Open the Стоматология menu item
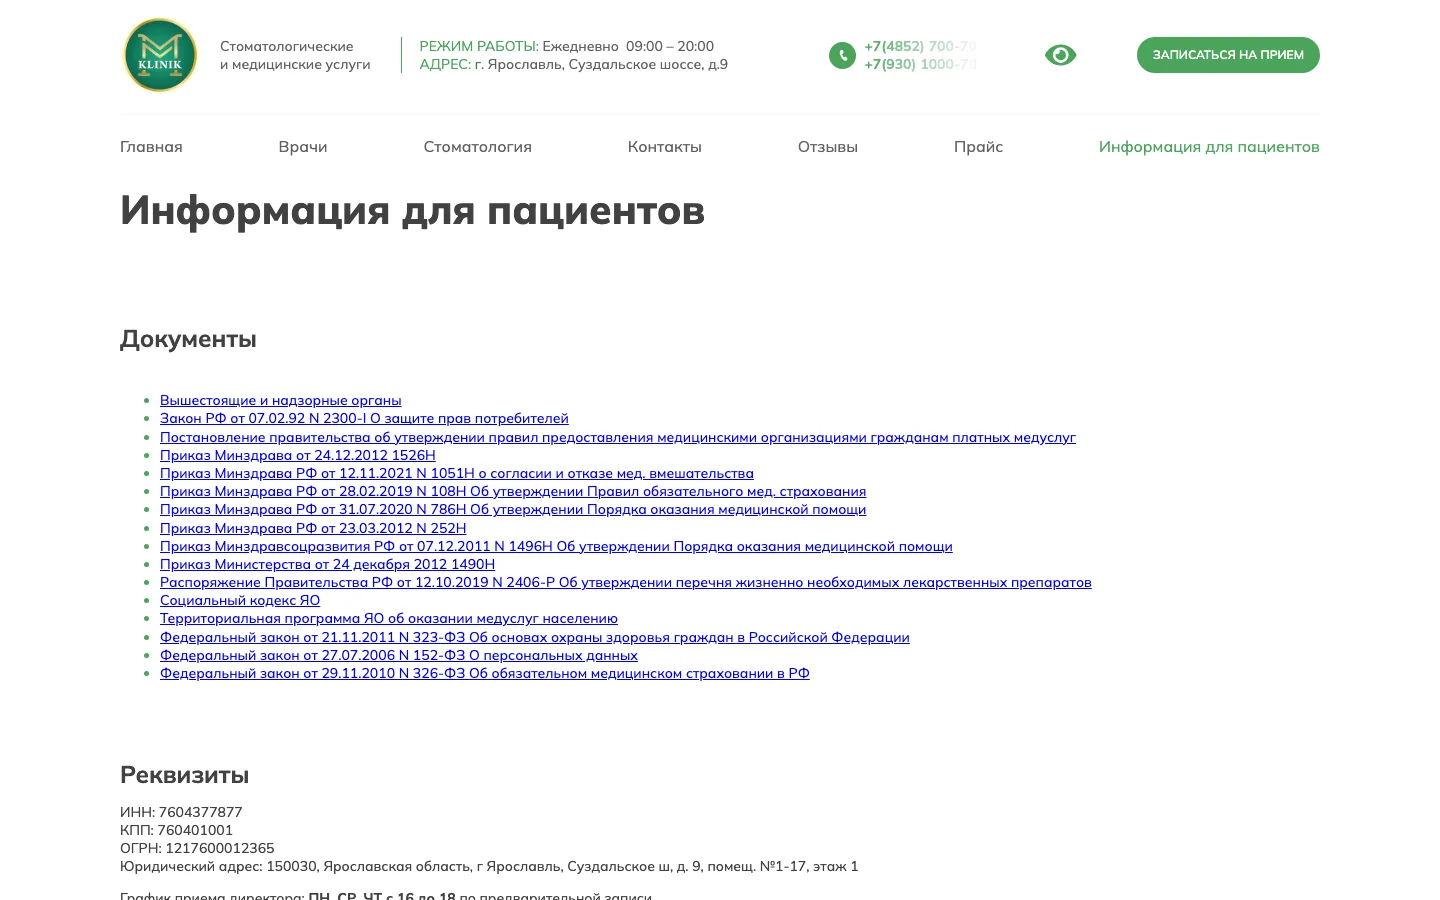 (x=478, y=147)
